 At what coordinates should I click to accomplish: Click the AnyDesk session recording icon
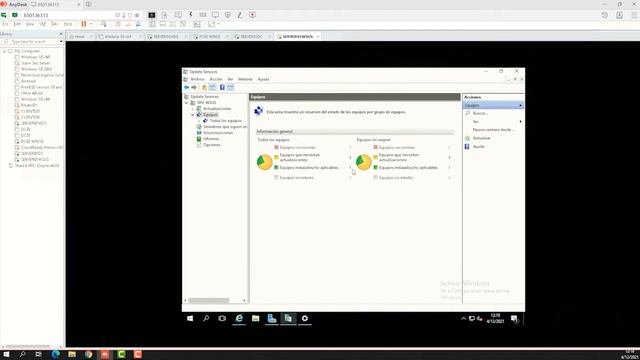click(253, 15)
